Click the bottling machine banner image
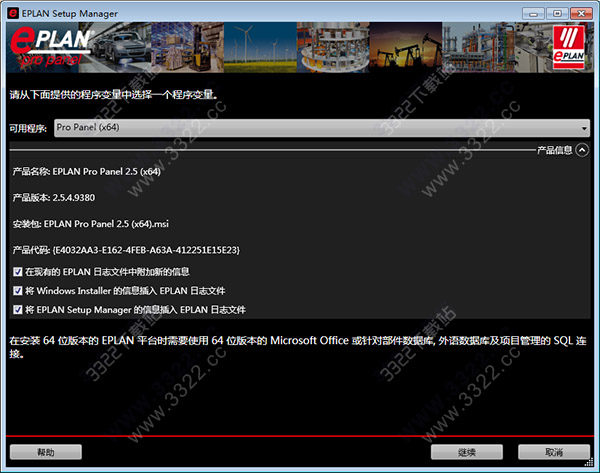The width and height of the screenshot is (600, 473). [333, 47]
